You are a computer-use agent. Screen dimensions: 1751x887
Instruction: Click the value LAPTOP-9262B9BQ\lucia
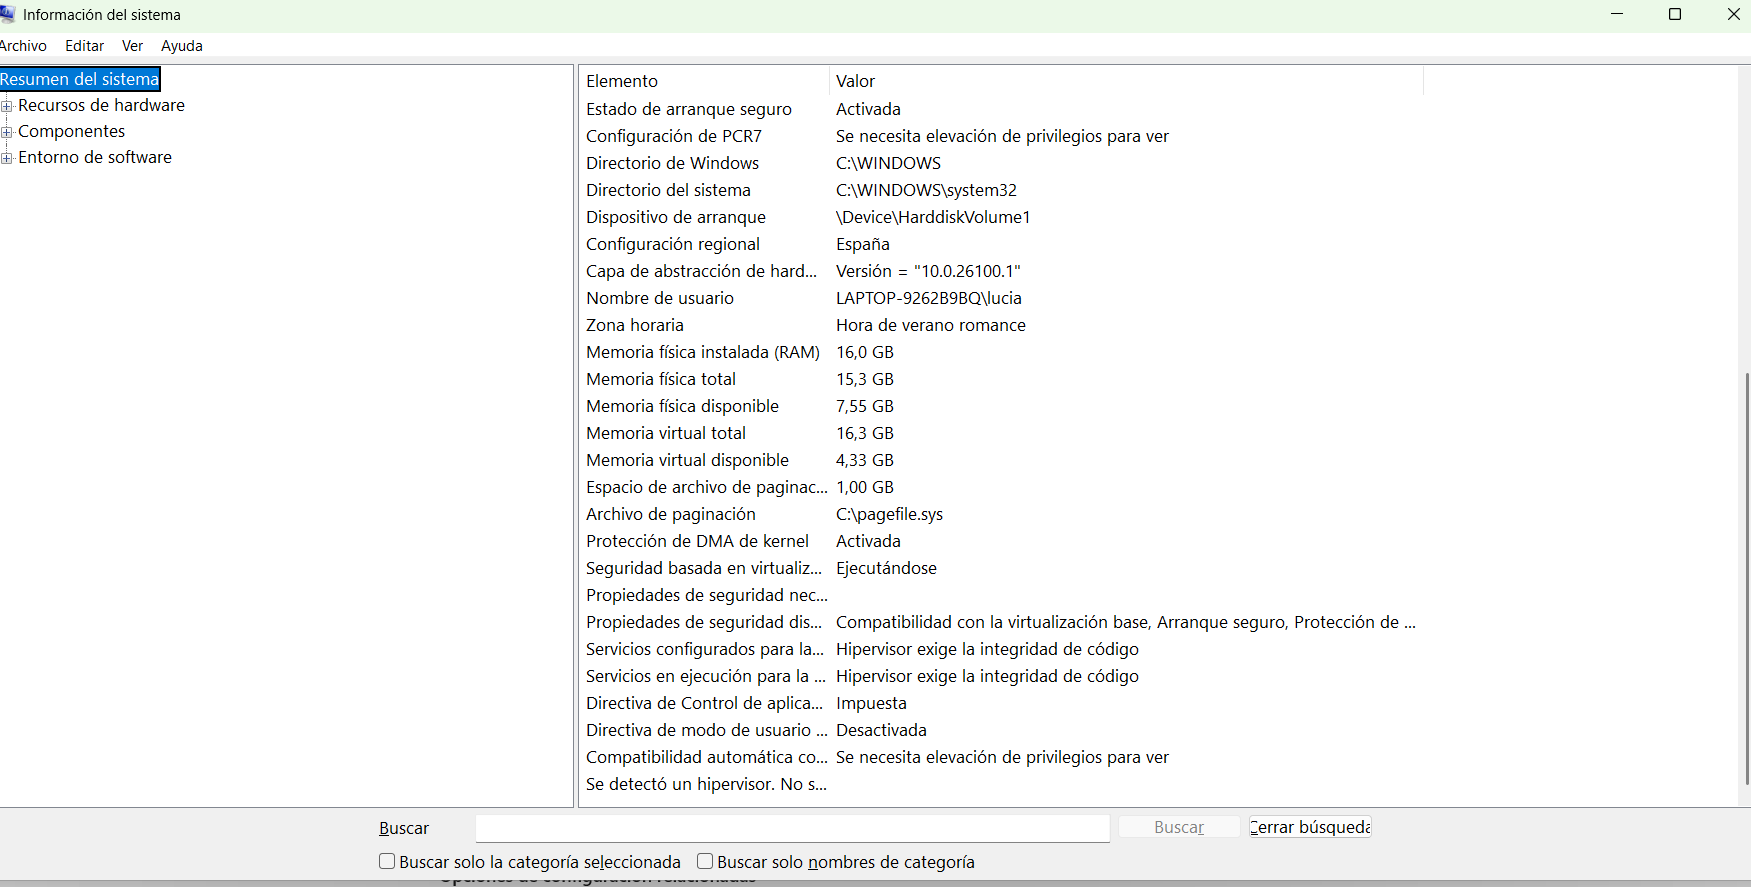click(x=929, y=298)
